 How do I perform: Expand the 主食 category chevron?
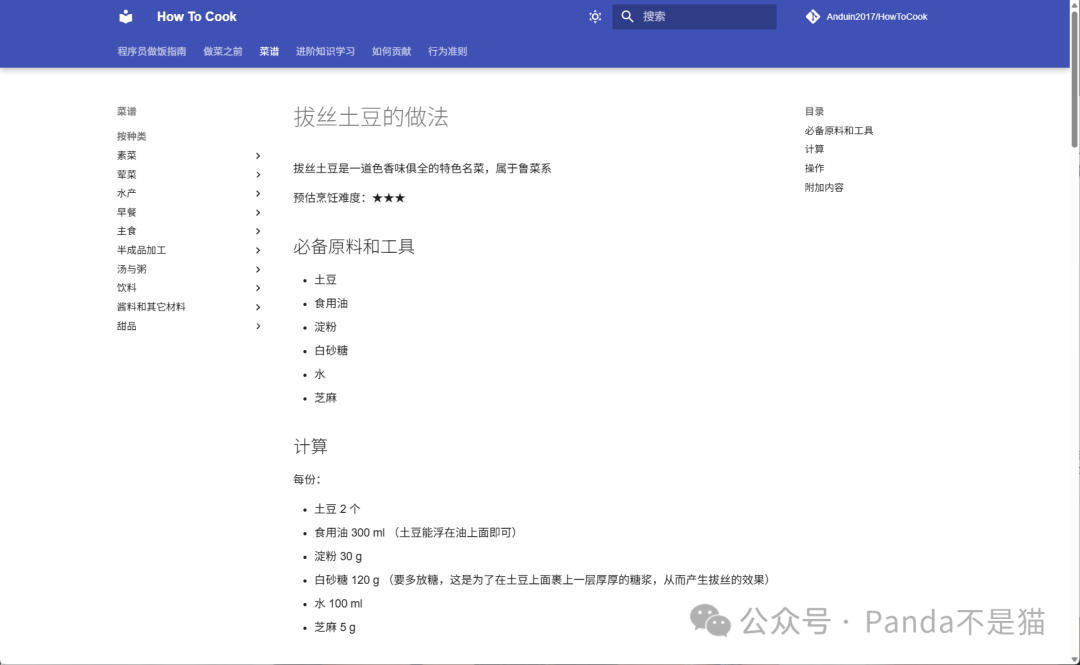click(258, 231)
